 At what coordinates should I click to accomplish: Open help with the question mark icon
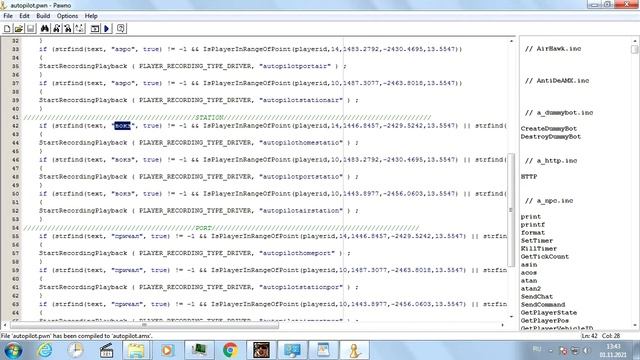tap(121, 29)
